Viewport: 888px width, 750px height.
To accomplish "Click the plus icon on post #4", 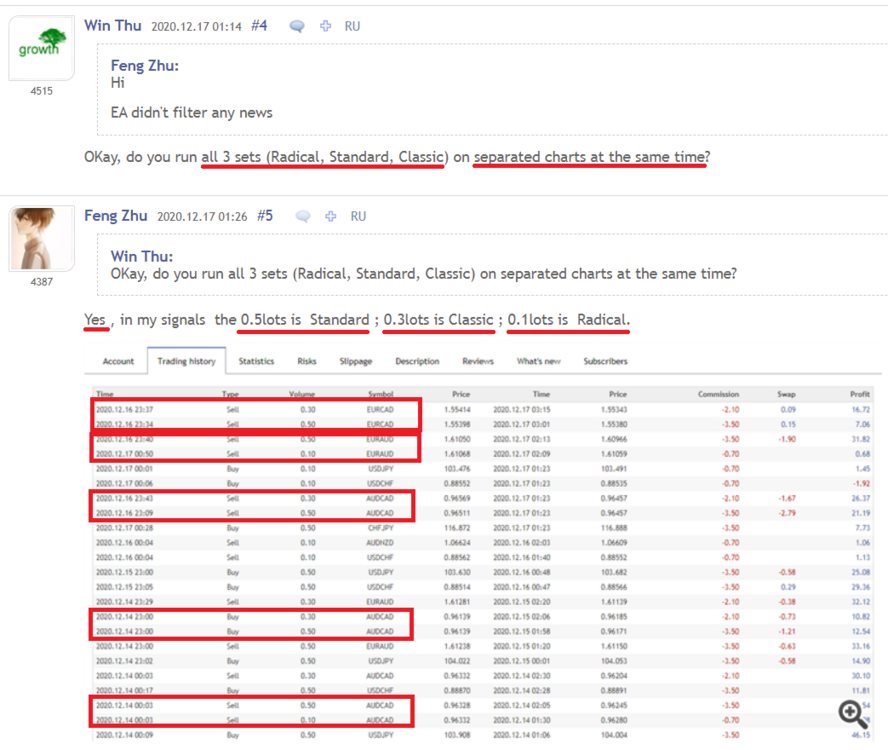I will [x=325, y=26].
